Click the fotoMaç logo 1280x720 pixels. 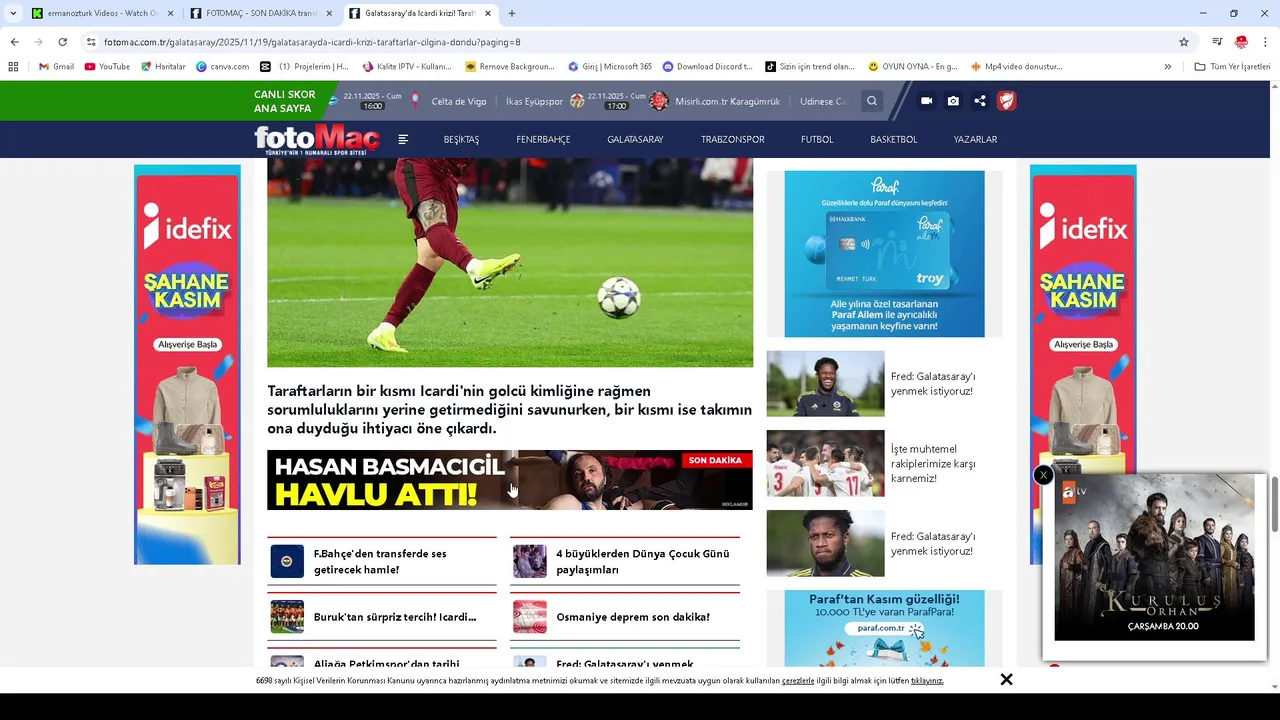(317, 140)
